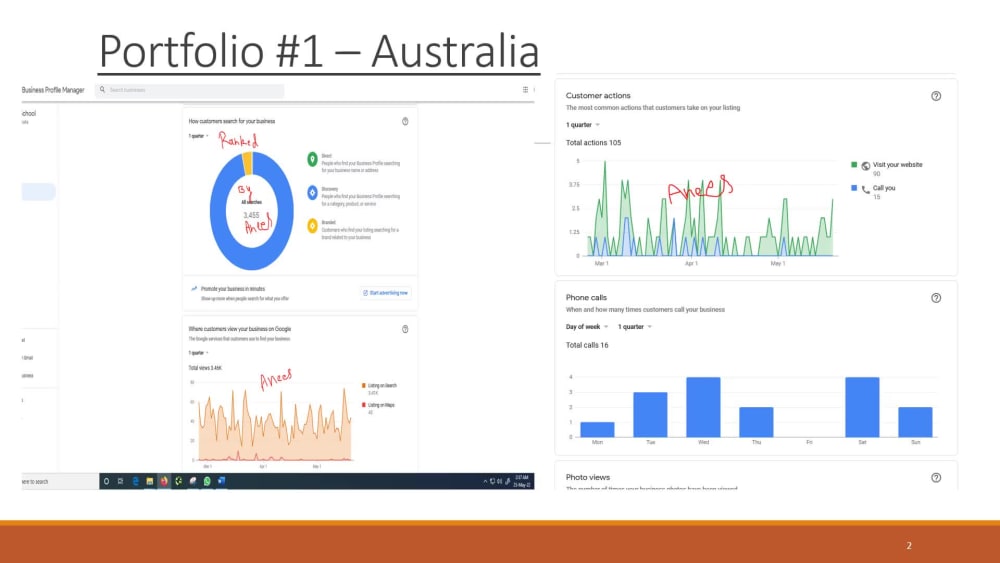This screenshot has width=1000, height=563.
Task: Click the Monday bar in Phone calls chart
Action: pos(597,430)
